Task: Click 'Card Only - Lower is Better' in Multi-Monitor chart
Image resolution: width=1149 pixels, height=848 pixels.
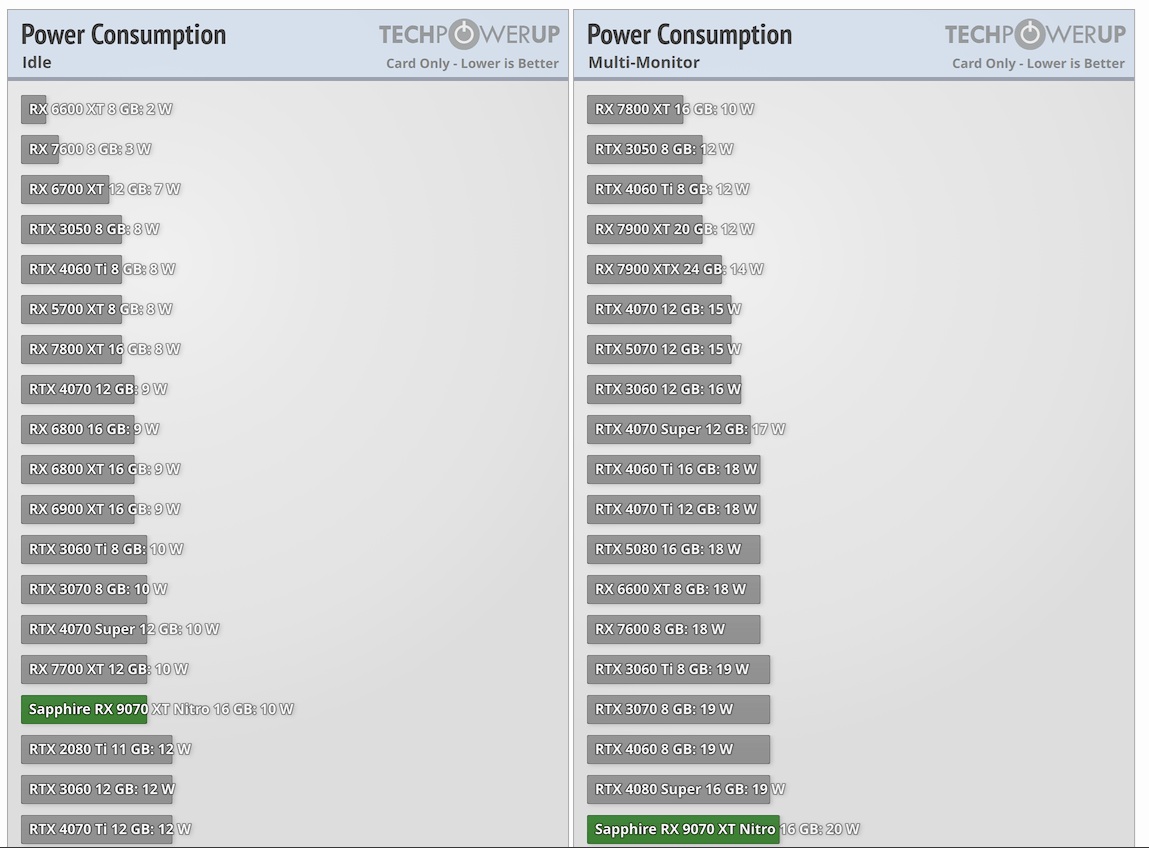Action: (1038, 64)
